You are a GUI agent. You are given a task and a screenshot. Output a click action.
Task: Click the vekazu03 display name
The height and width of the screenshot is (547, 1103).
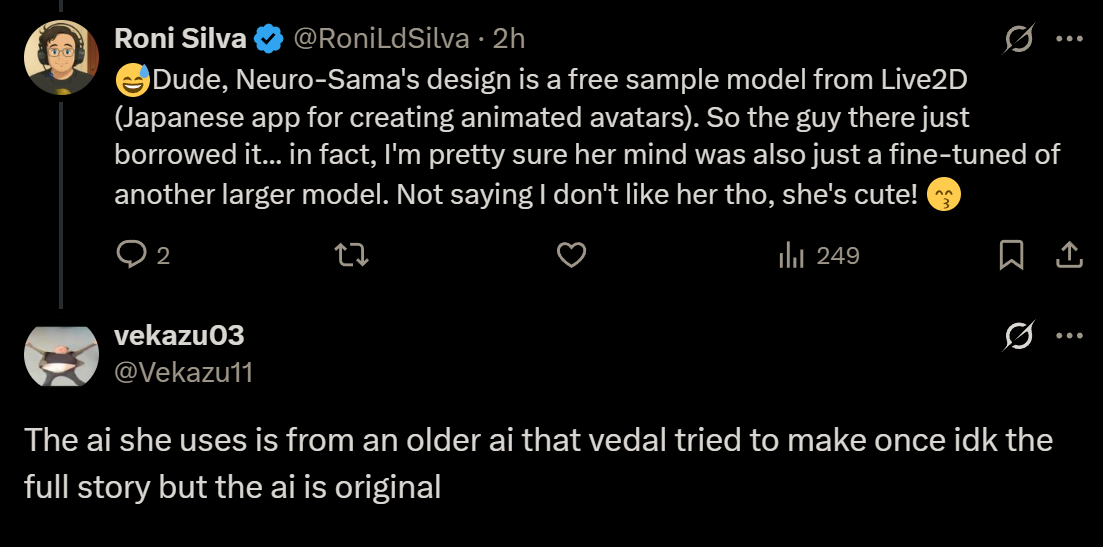[x=179, y=336]
